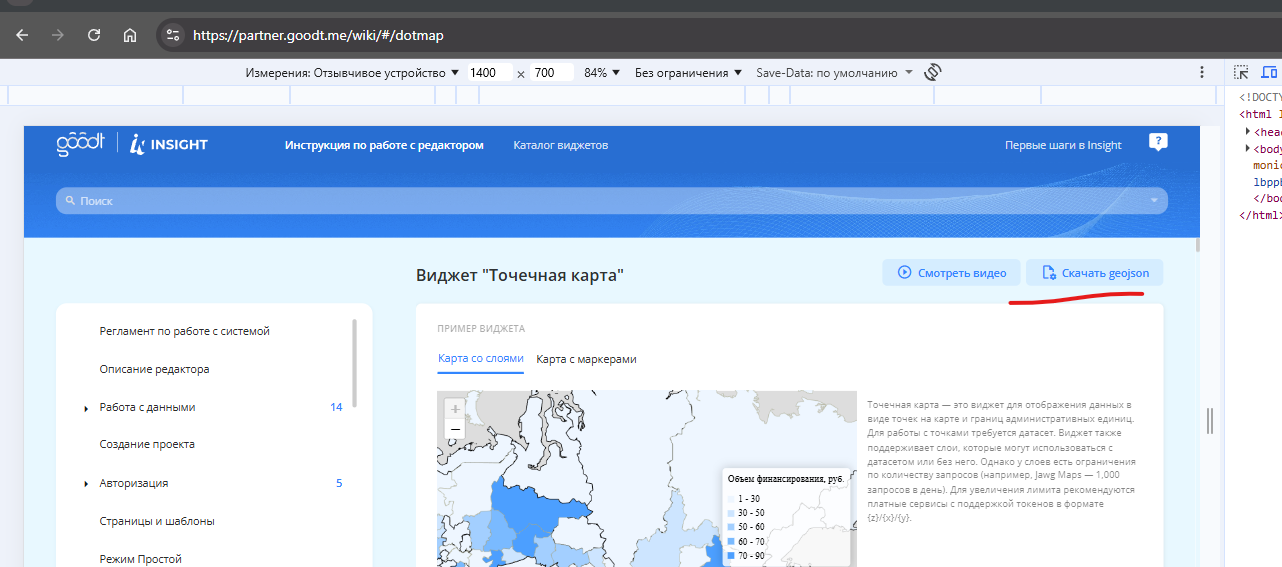This screenshot has height=567, width=1282.
Task: Toggle the device toolbar icon in DevTools
Action: point(1269,73)
